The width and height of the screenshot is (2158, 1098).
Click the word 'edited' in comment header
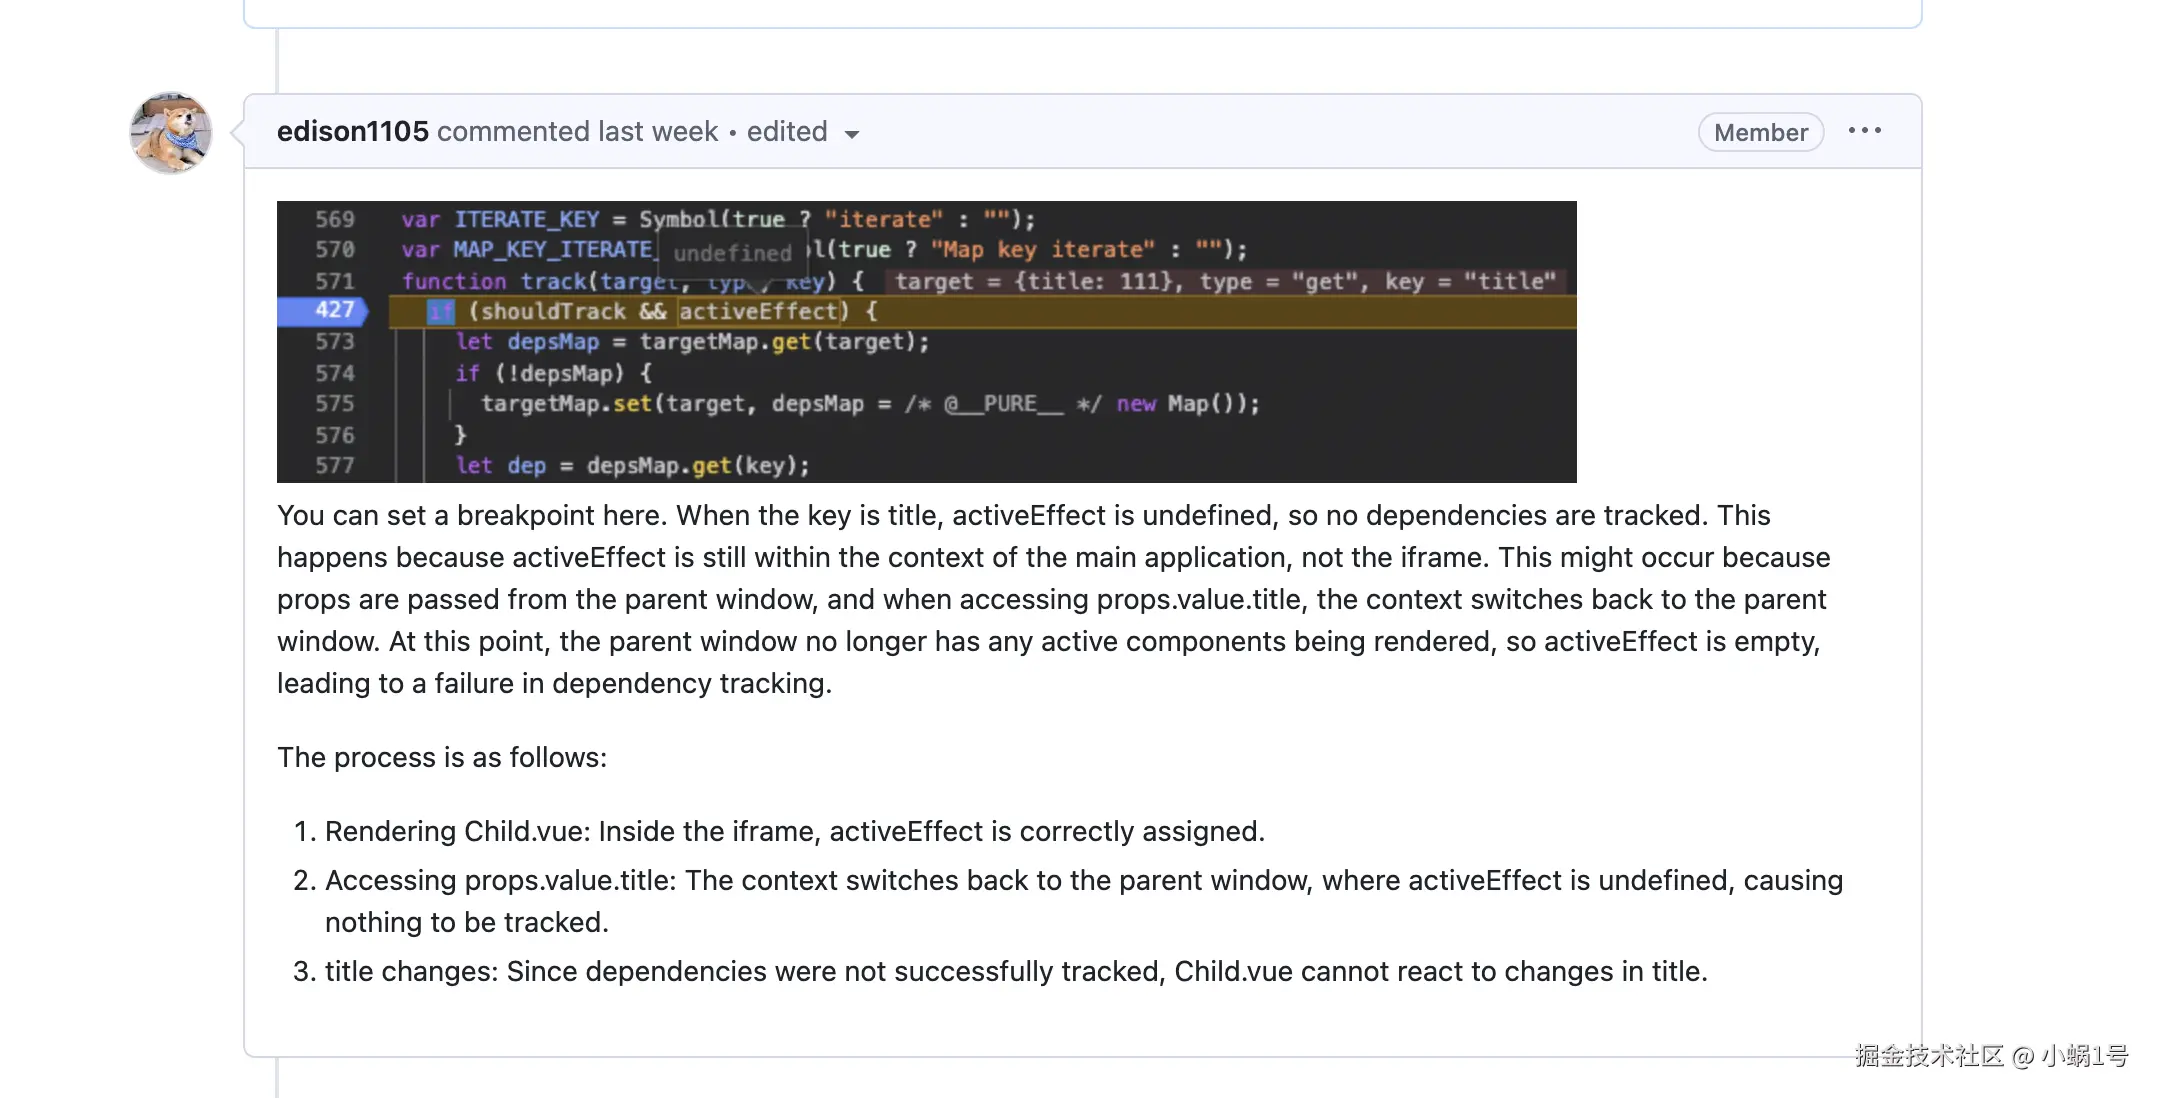click(x=787, y=131)
